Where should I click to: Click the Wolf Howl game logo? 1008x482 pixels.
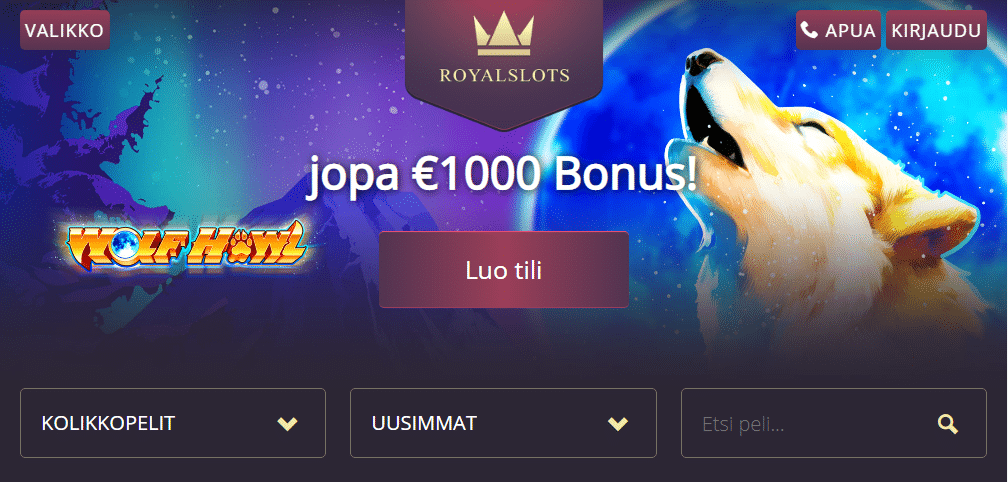coord(186,245)
